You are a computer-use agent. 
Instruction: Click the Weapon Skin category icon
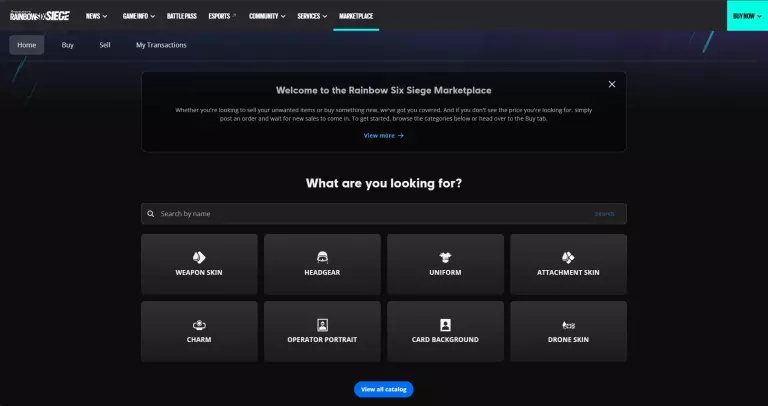point(199,257)
